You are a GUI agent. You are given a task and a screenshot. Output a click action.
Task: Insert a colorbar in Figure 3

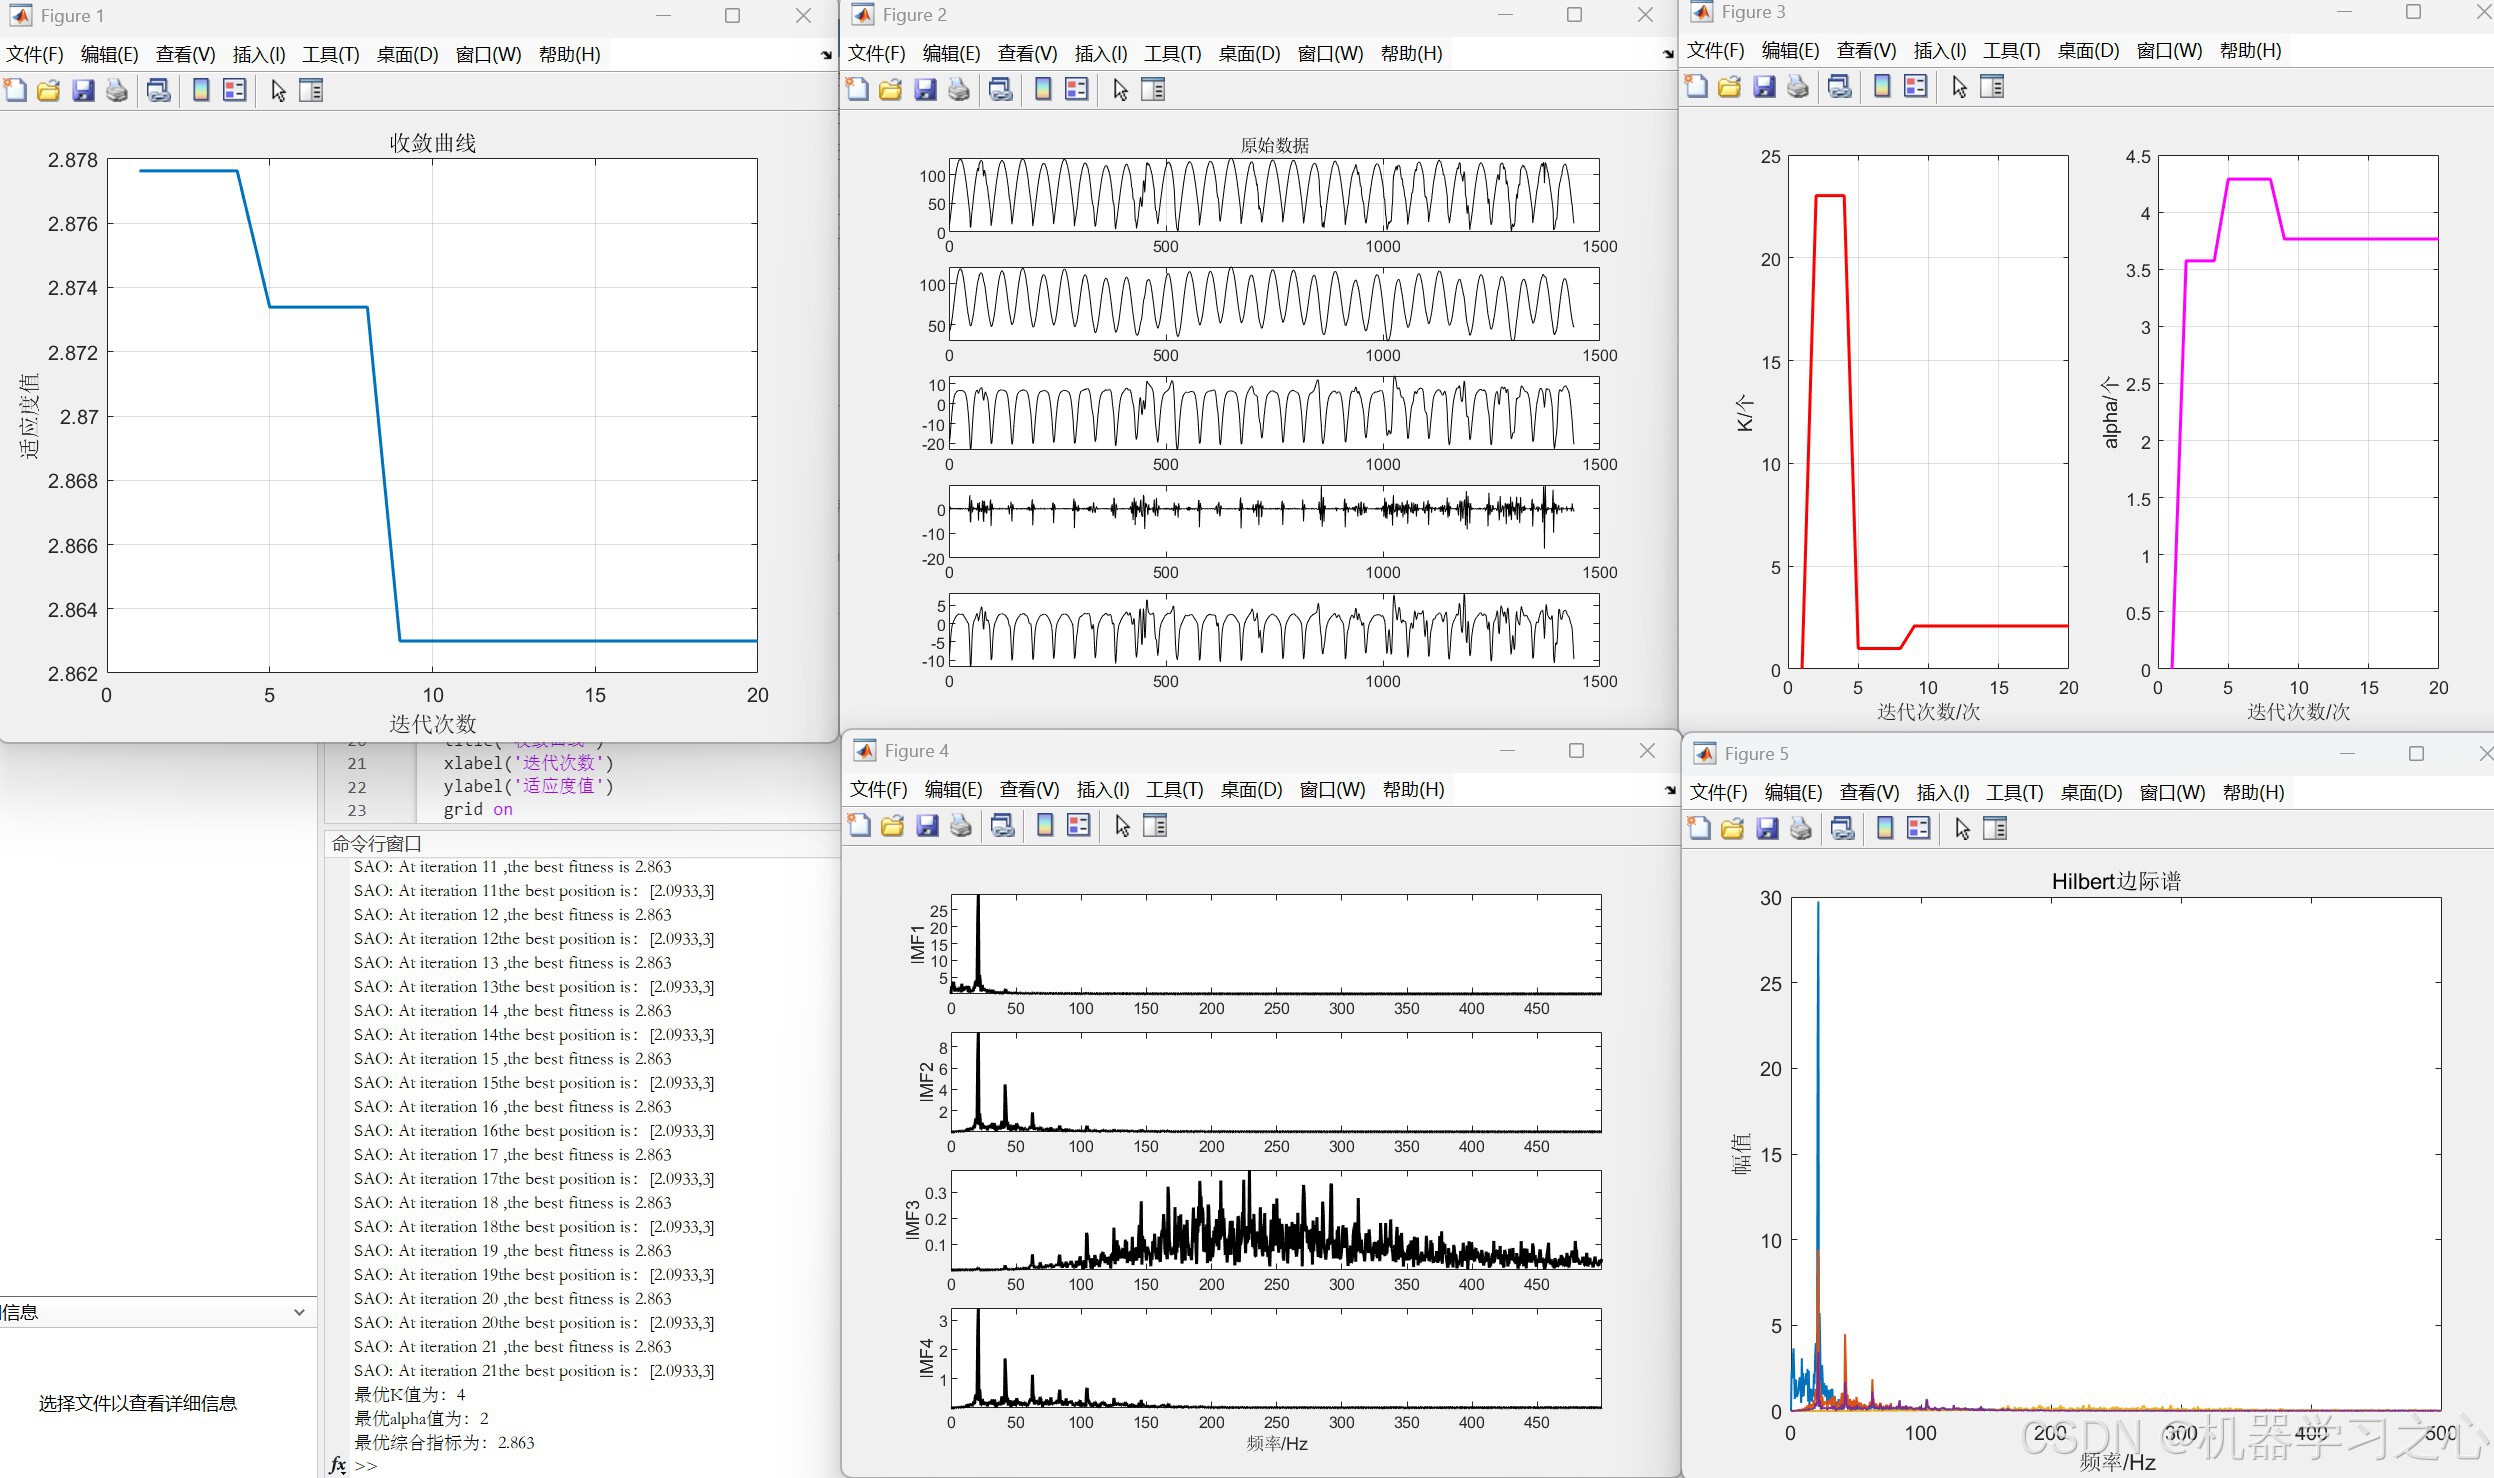point(1882,87)
